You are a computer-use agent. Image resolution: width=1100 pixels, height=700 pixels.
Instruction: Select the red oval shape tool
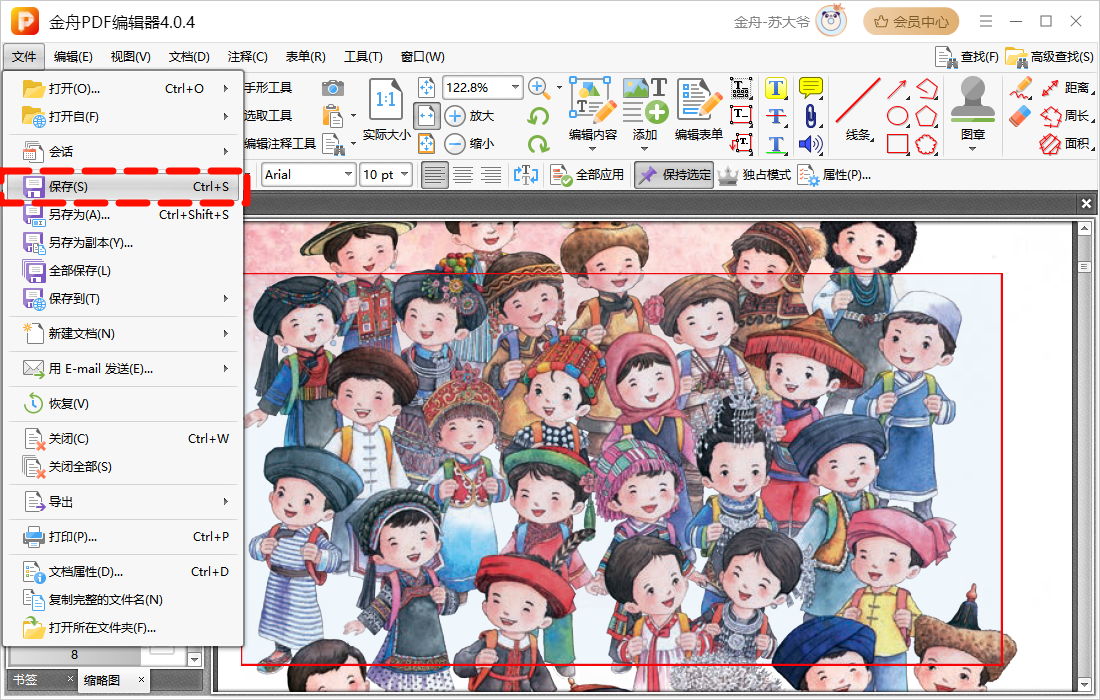[x=897, y=116]
